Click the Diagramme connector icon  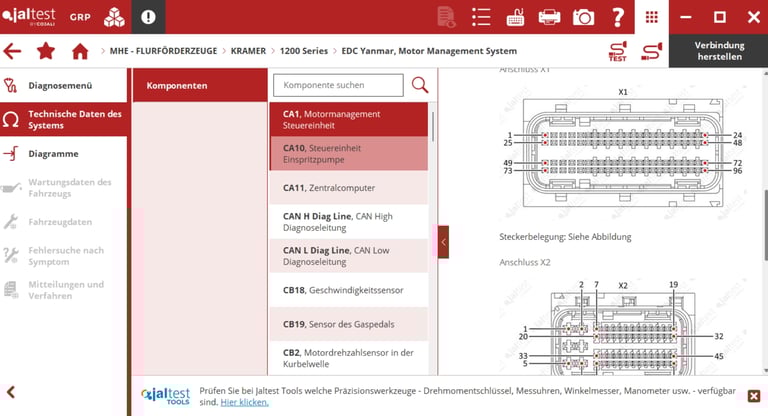10,153
